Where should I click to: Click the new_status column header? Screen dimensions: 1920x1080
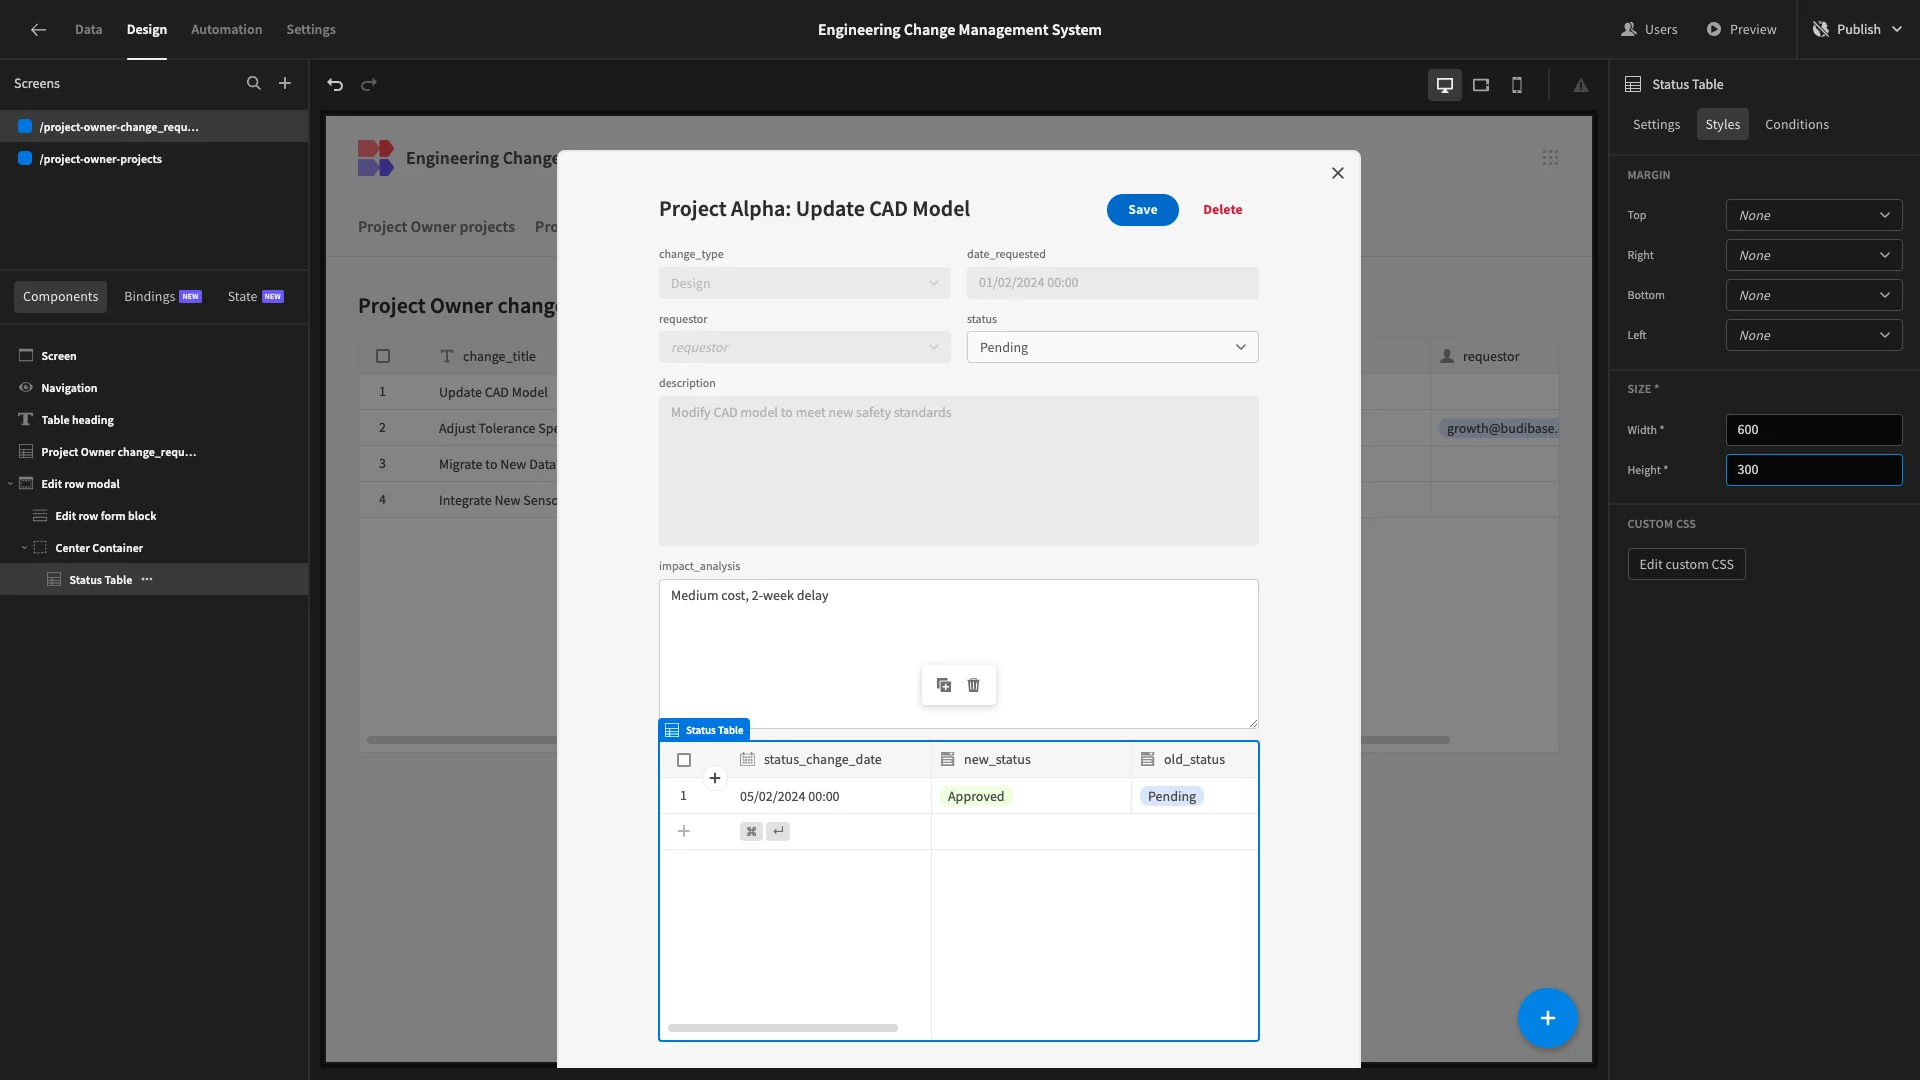[1031, 760]
